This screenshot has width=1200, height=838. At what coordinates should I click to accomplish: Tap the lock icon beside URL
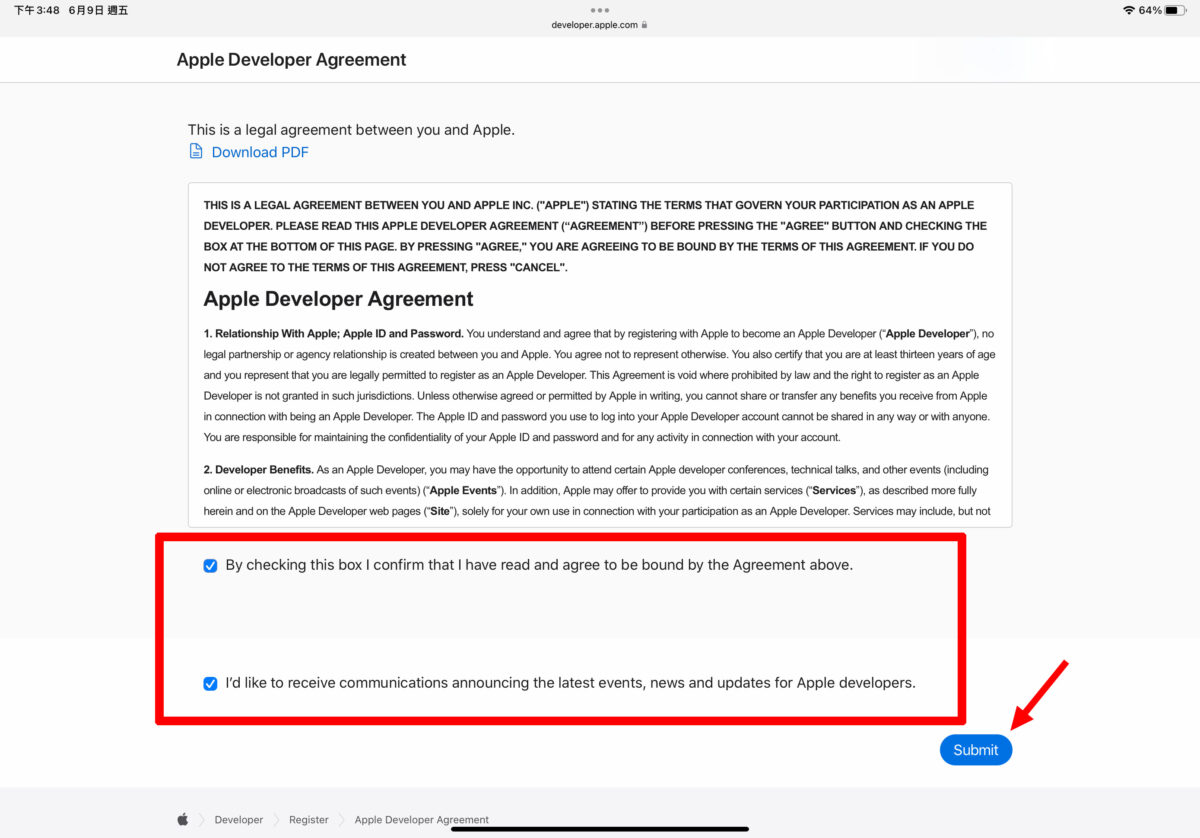645,25
